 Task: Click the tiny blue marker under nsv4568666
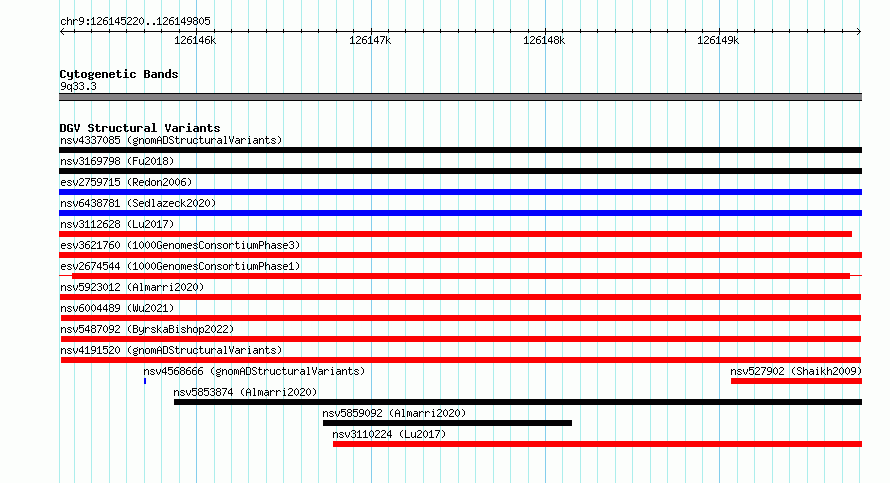145,381
